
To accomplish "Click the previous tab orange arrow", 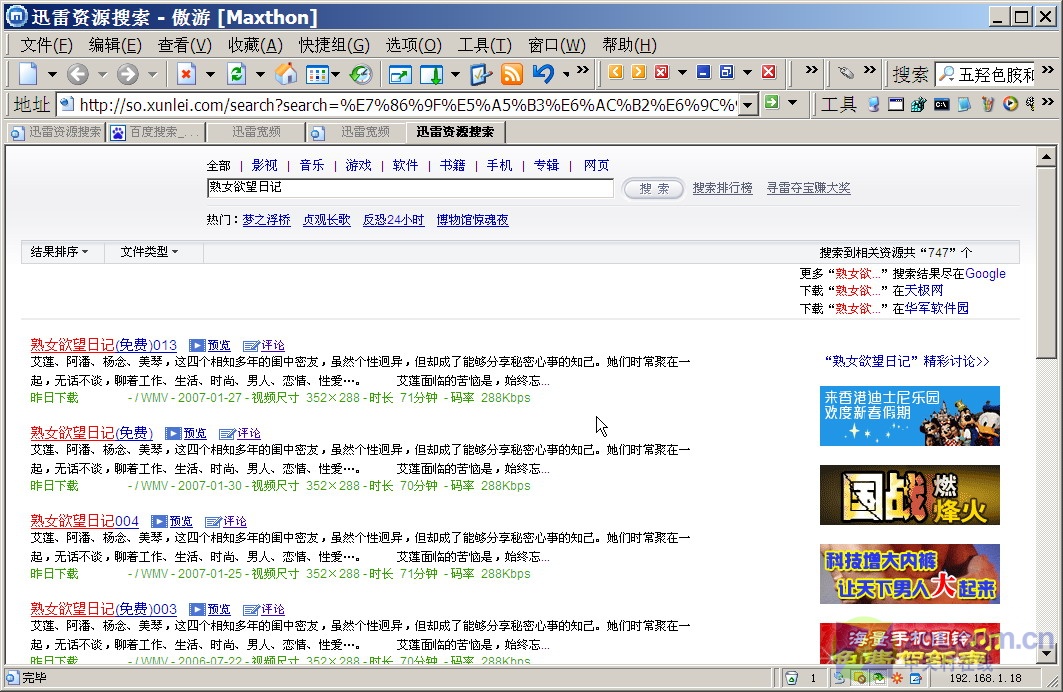I will 616,72.
